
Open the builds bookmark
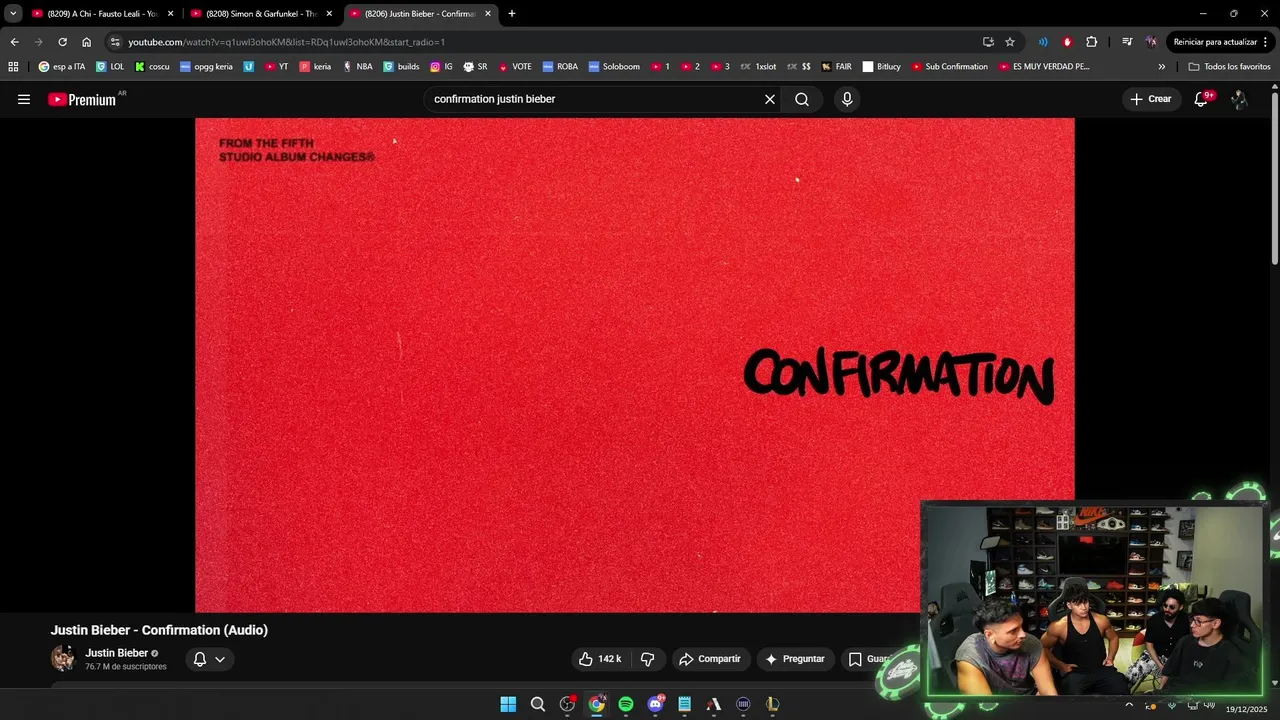[x=401, y=67]
